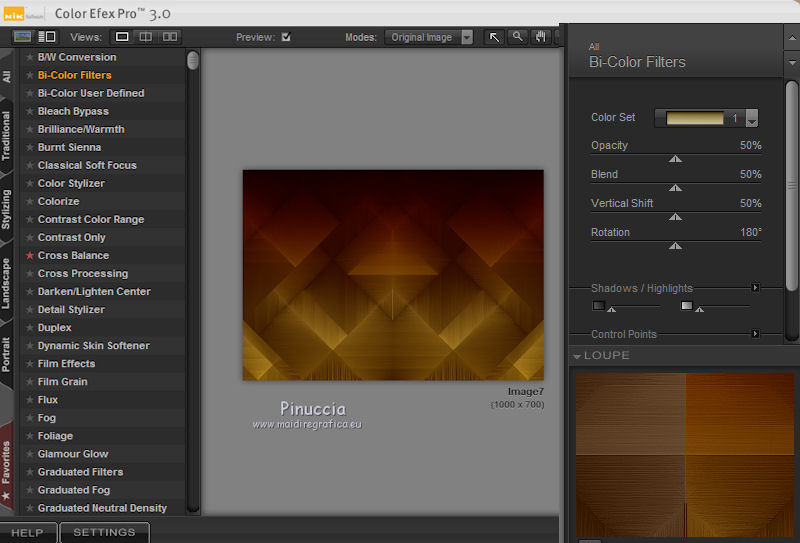Open the Color Set dropdown

tap(751, 119)
